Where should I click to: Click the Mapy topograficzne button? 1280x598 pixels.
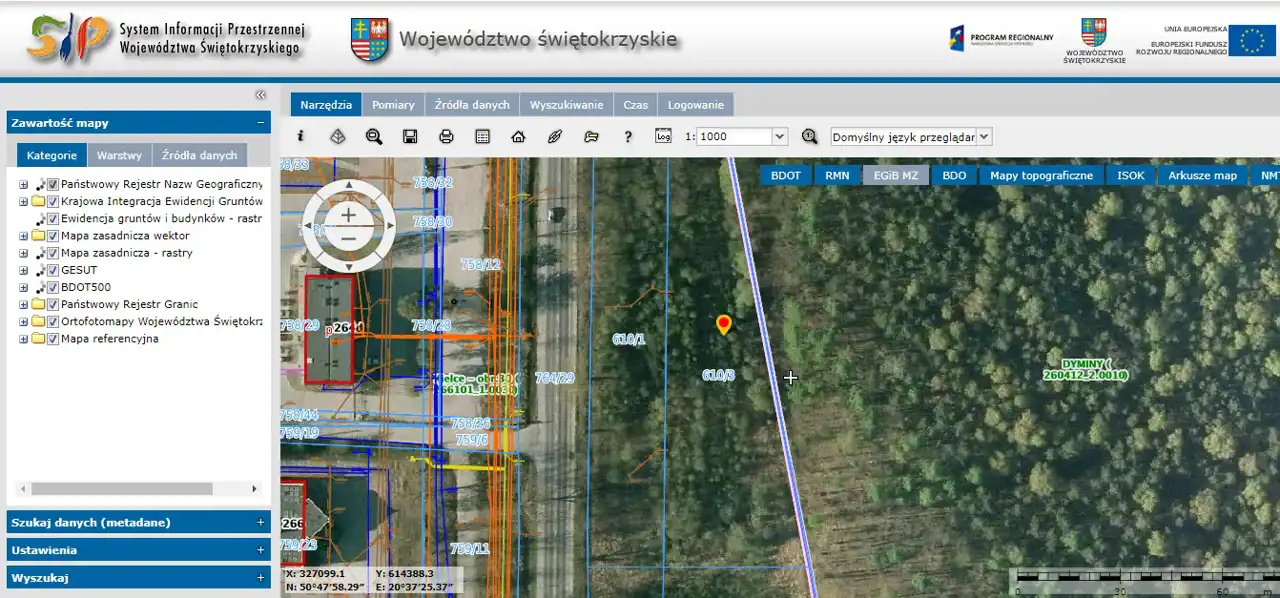[1041, 175]
